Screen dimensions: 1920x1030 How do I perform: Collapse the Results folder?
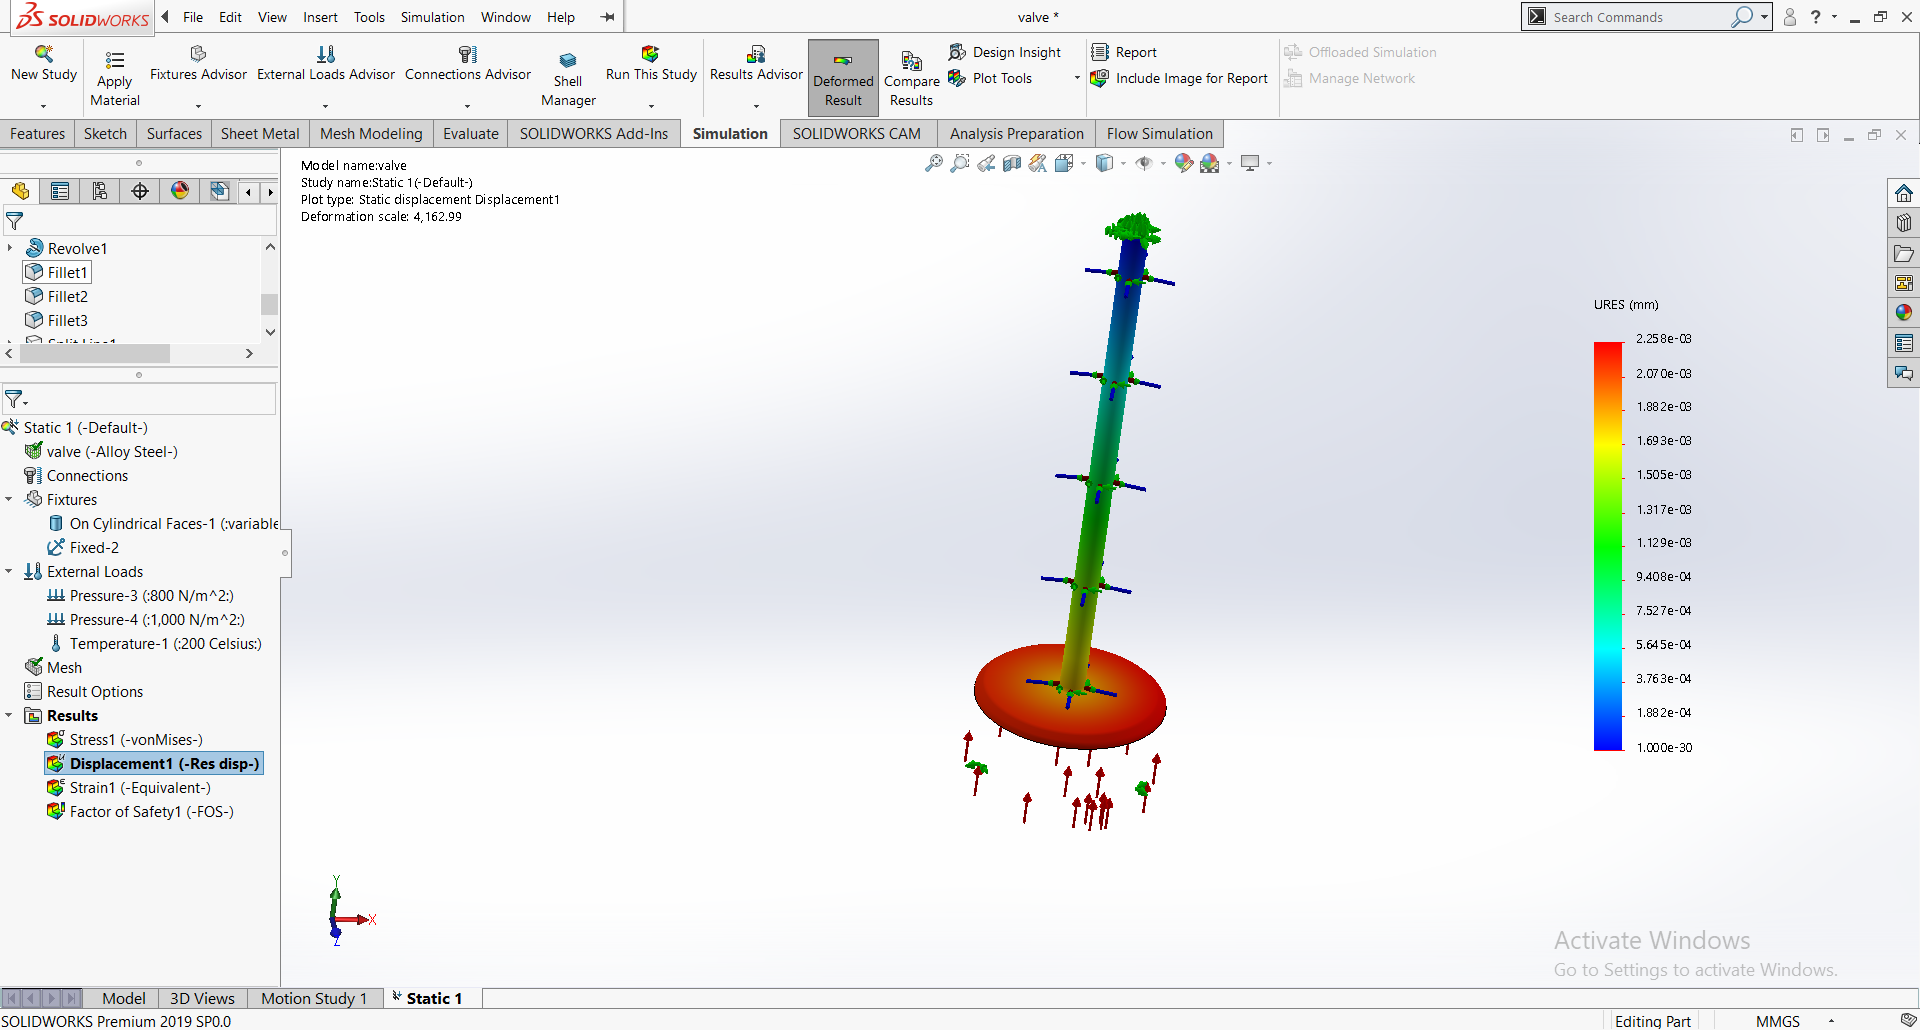[x=9, y=715]
